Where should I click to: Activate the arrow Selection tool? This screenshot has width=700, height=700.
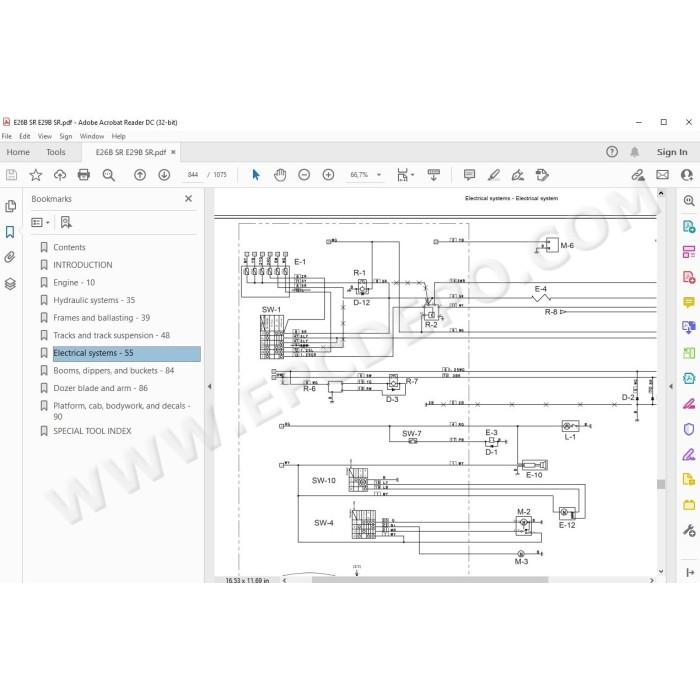(256, 175)
